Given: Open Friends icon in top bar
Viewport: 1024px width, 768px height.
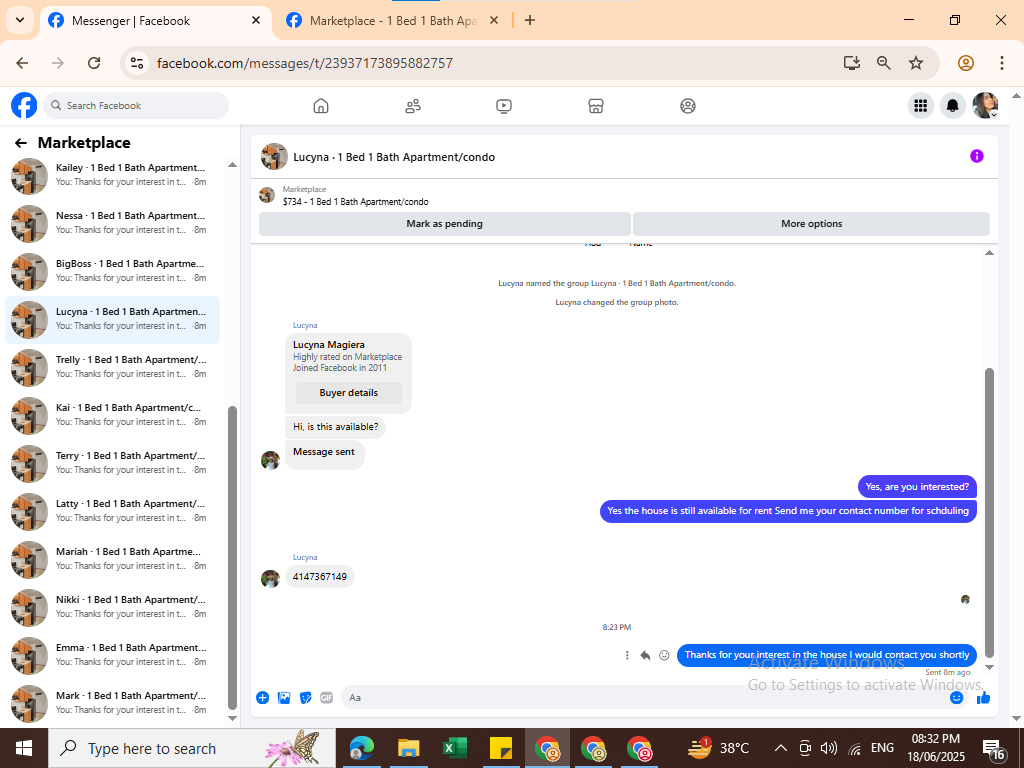Looking at the screenshot, I should point(413,106).
